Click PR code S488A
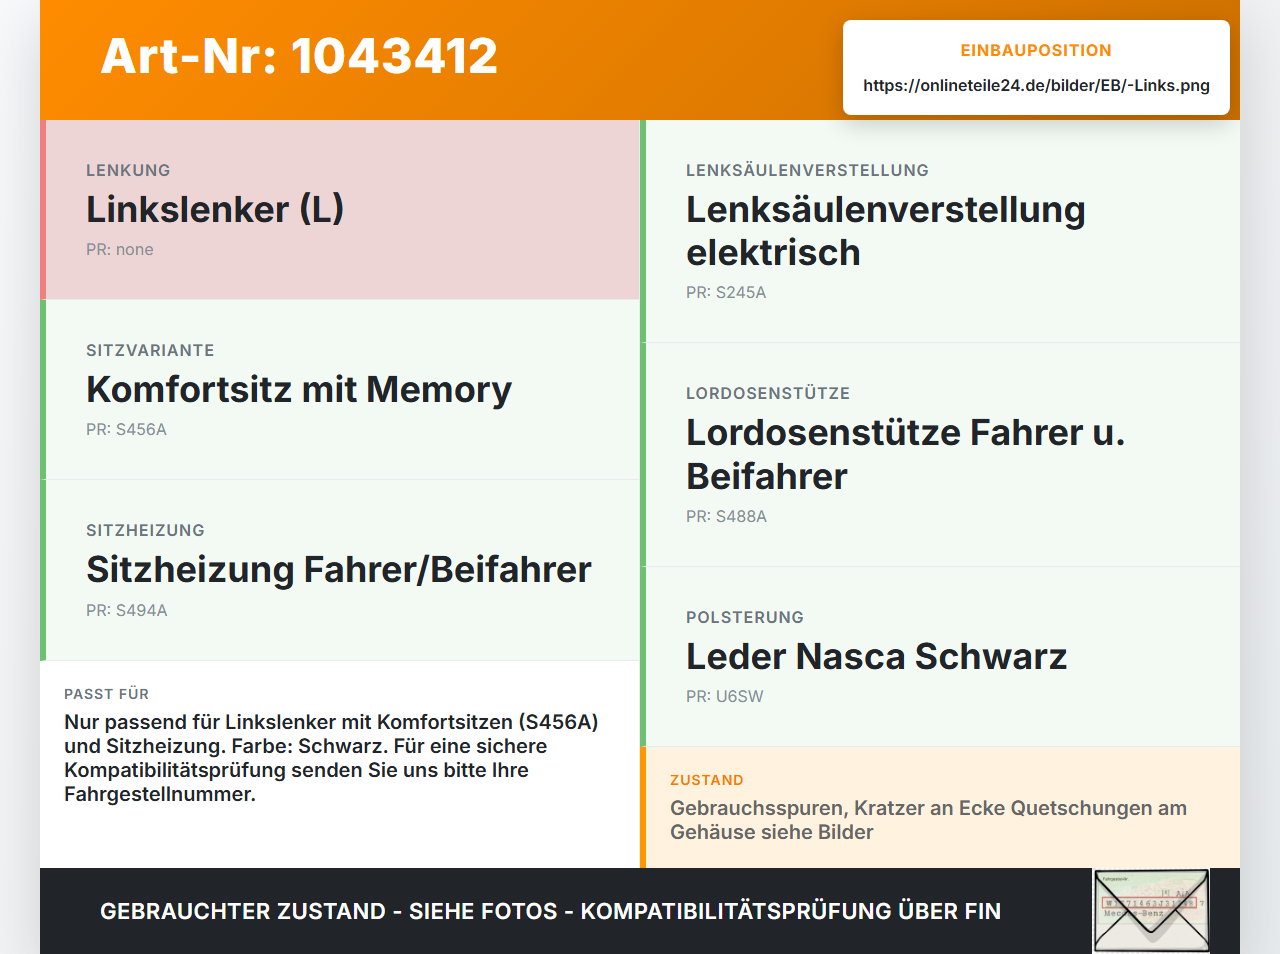Image resolution: width=1280 pixels, height=954 pixels. (727, 517)
